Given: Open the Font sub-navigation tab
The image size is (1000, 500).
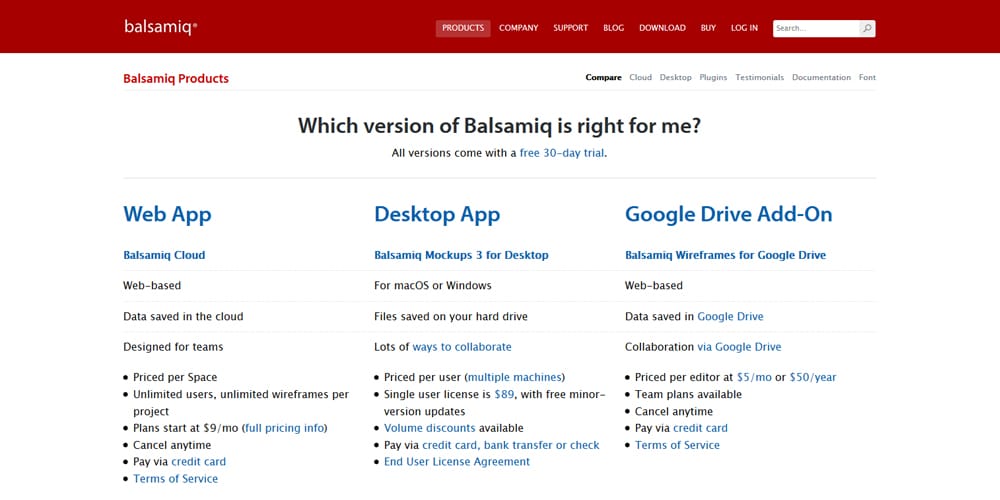Looking at the screenshot, I should [x=867, y=77].
